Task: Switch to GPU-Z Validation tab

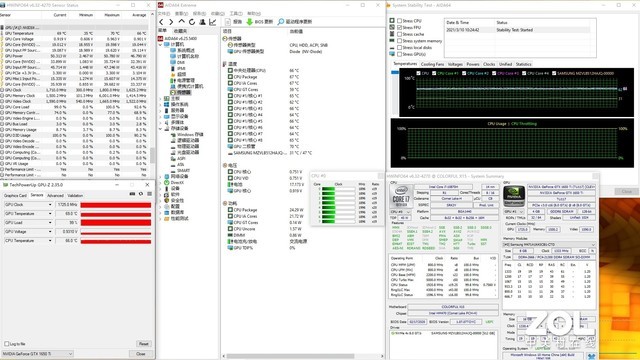Action: click(75, 196)
